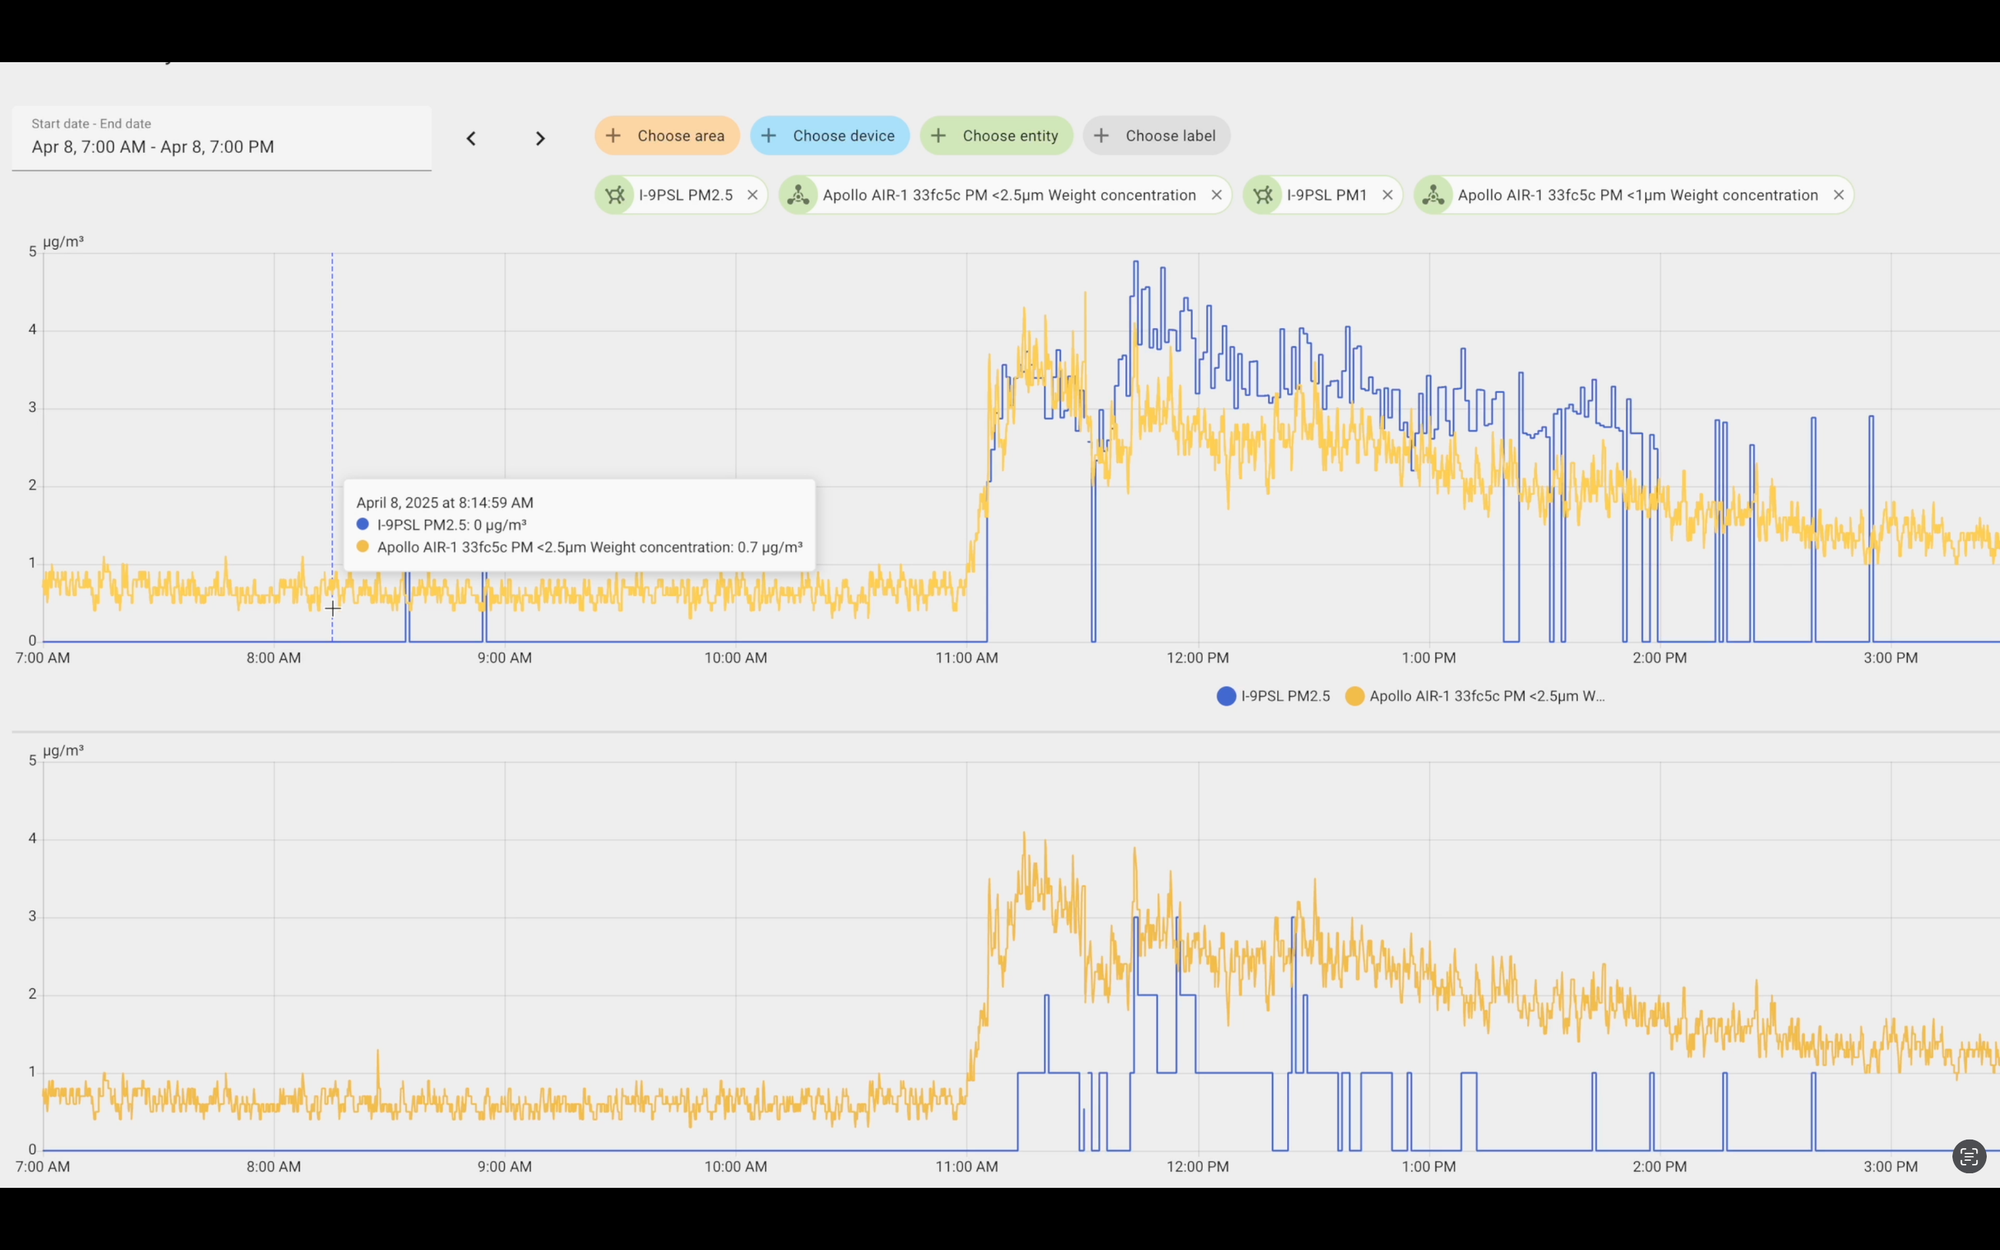Open the Choose entity picker
Image resolution: width=2000 pixels, height=1250 pixels.
tap(996, 136)
